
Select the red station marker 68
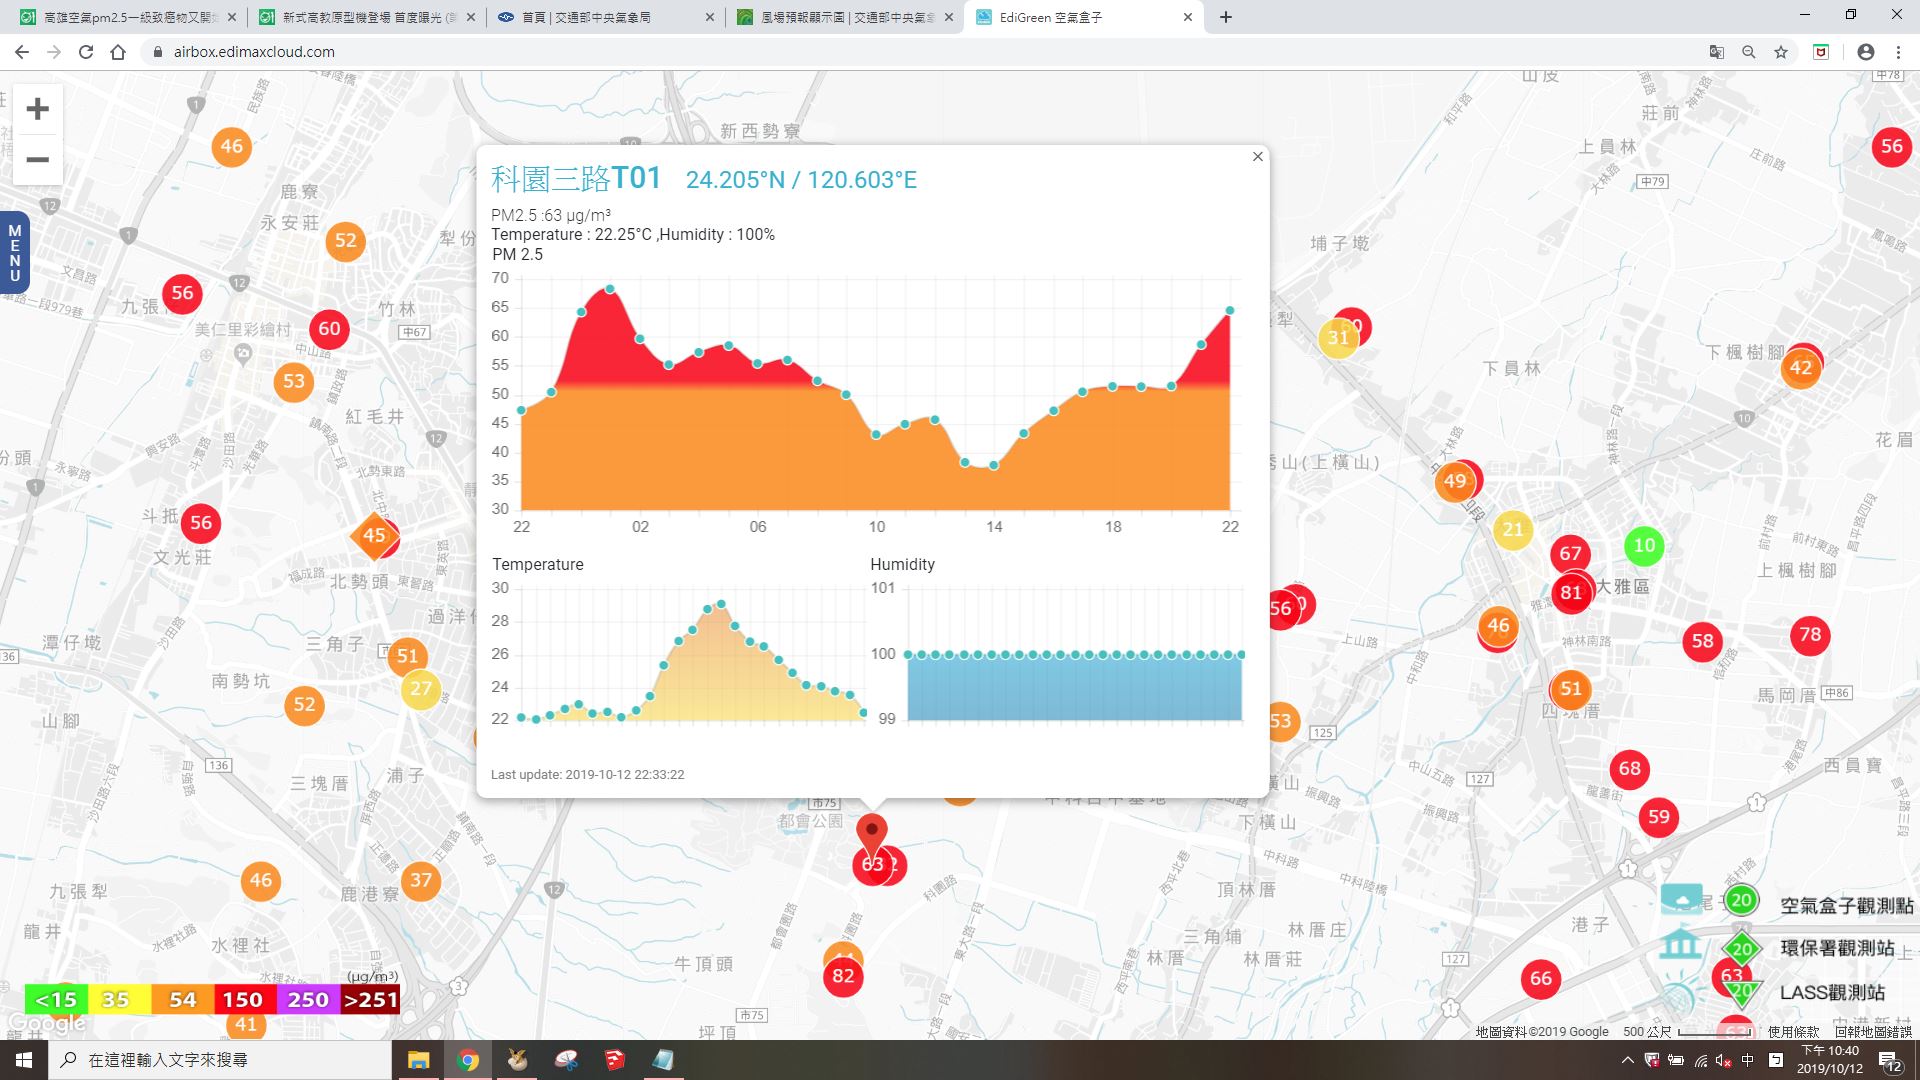click(1630, 768)
